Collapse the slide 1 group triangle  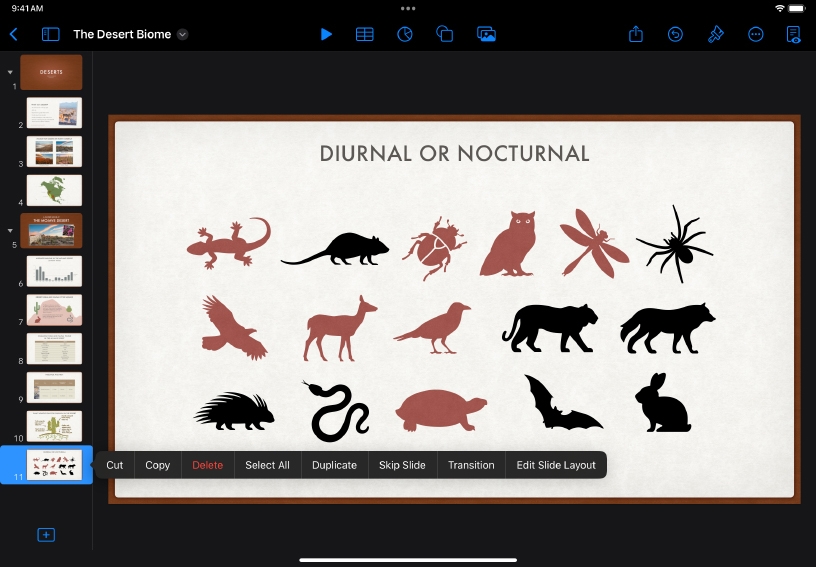tap(10, 72)
